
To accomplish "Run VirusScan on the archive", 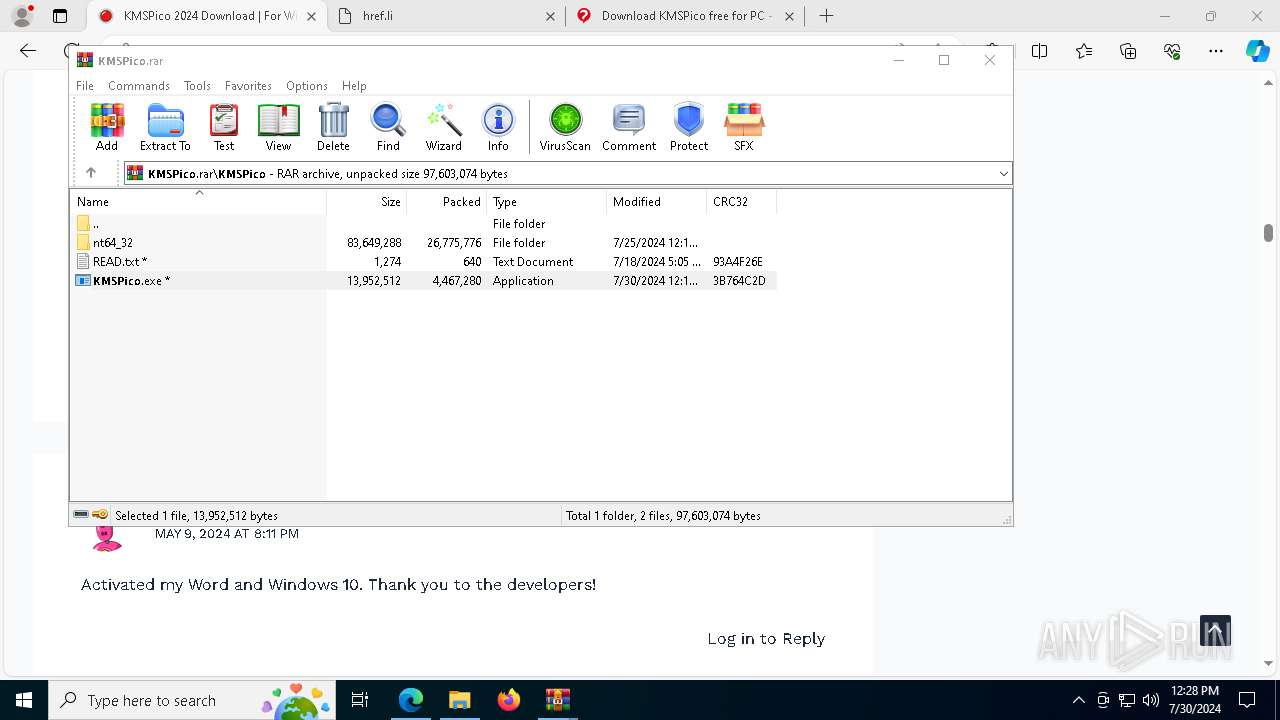I will [x=565, y=127].
